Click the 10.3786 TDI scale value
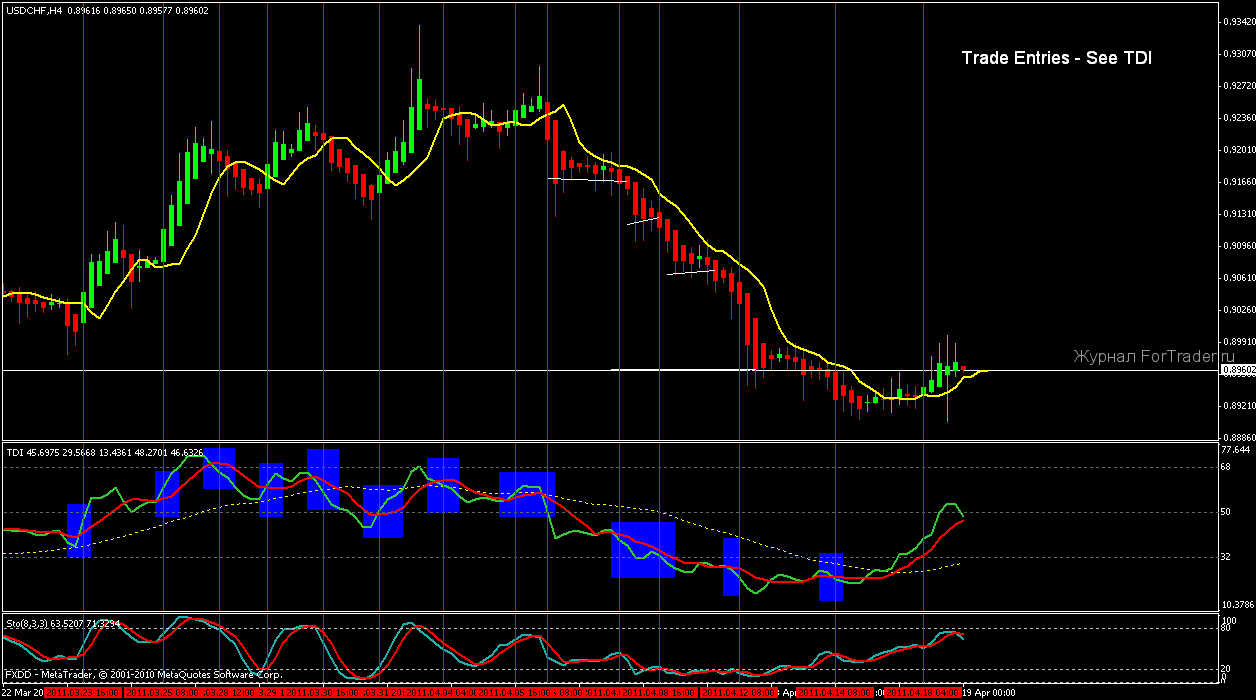Screen dimensions: 1256x700 click(1238, 604)
